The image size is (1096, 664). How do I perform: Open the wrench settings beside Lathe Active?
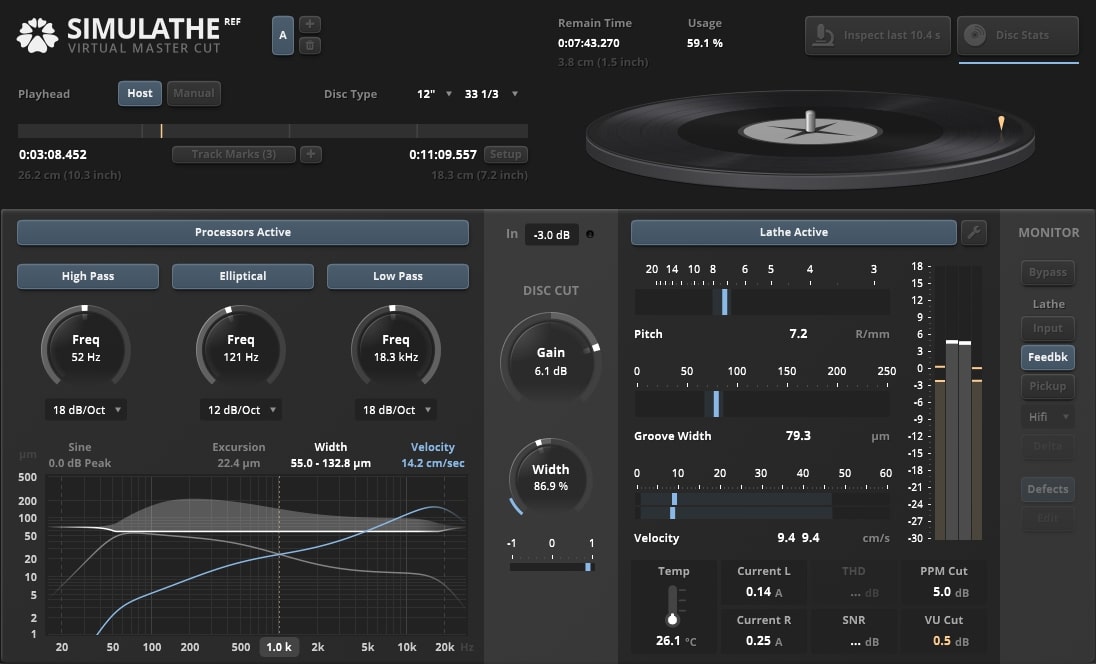[x=975, y=232]
